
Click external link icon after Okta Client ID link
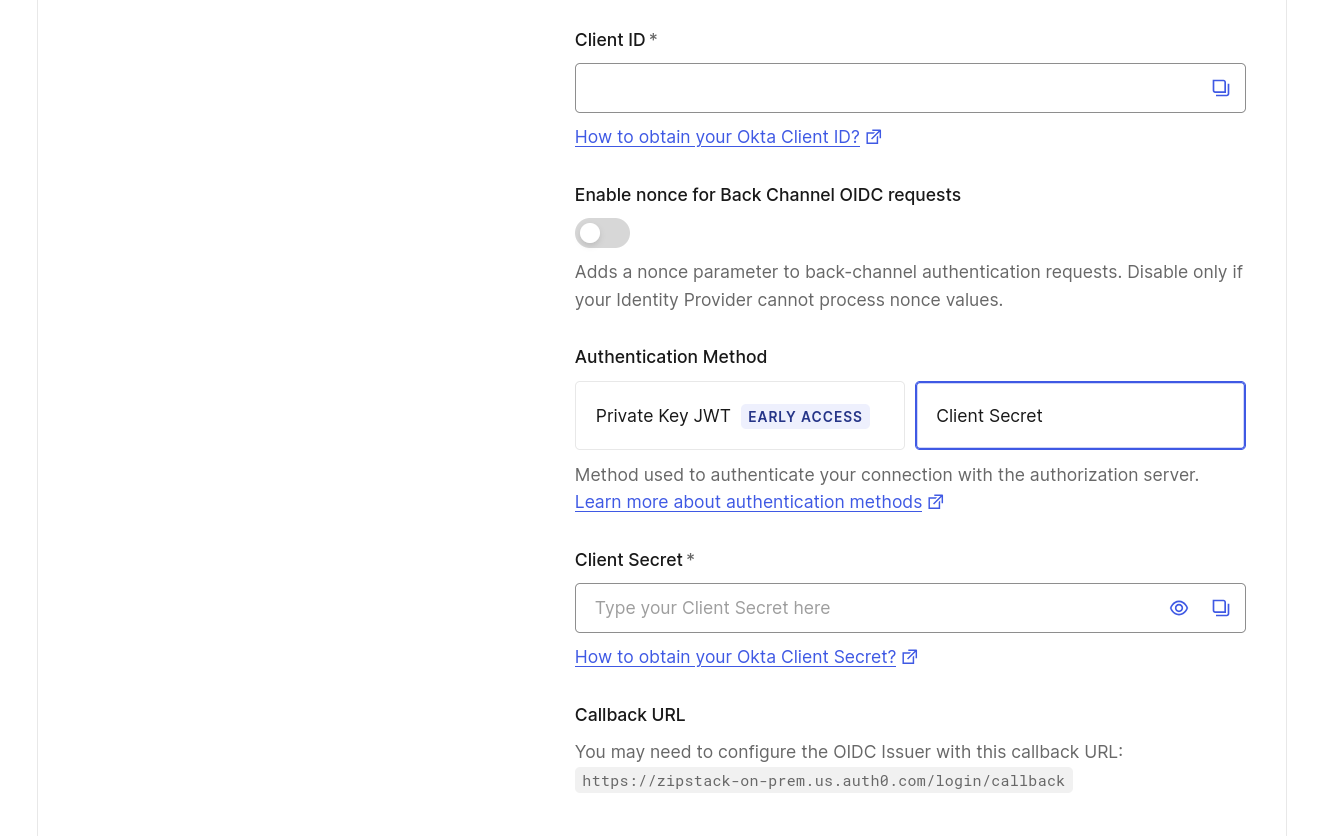pyautogui.click(x=873, y=136)
